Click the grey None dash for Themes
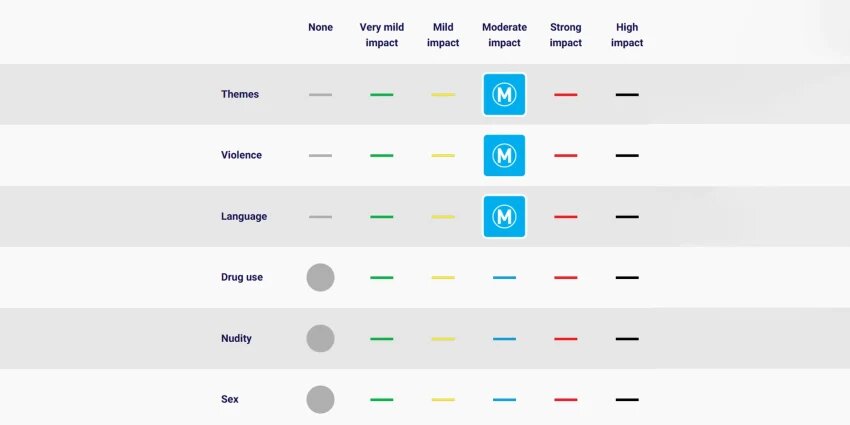 tap(320, 95)
